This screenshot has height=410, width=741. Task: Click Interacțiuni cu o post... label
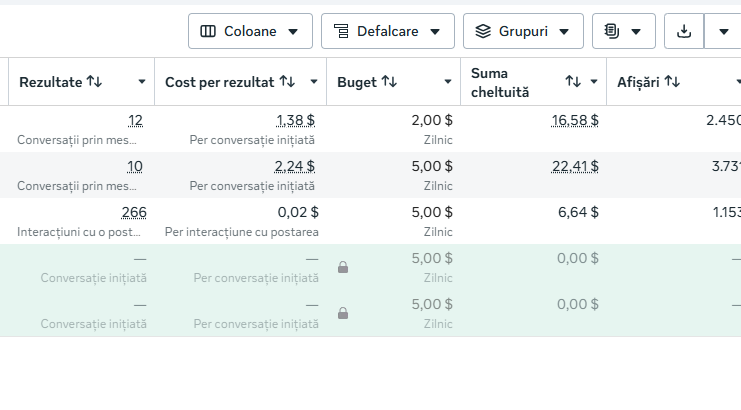point(78,232)
